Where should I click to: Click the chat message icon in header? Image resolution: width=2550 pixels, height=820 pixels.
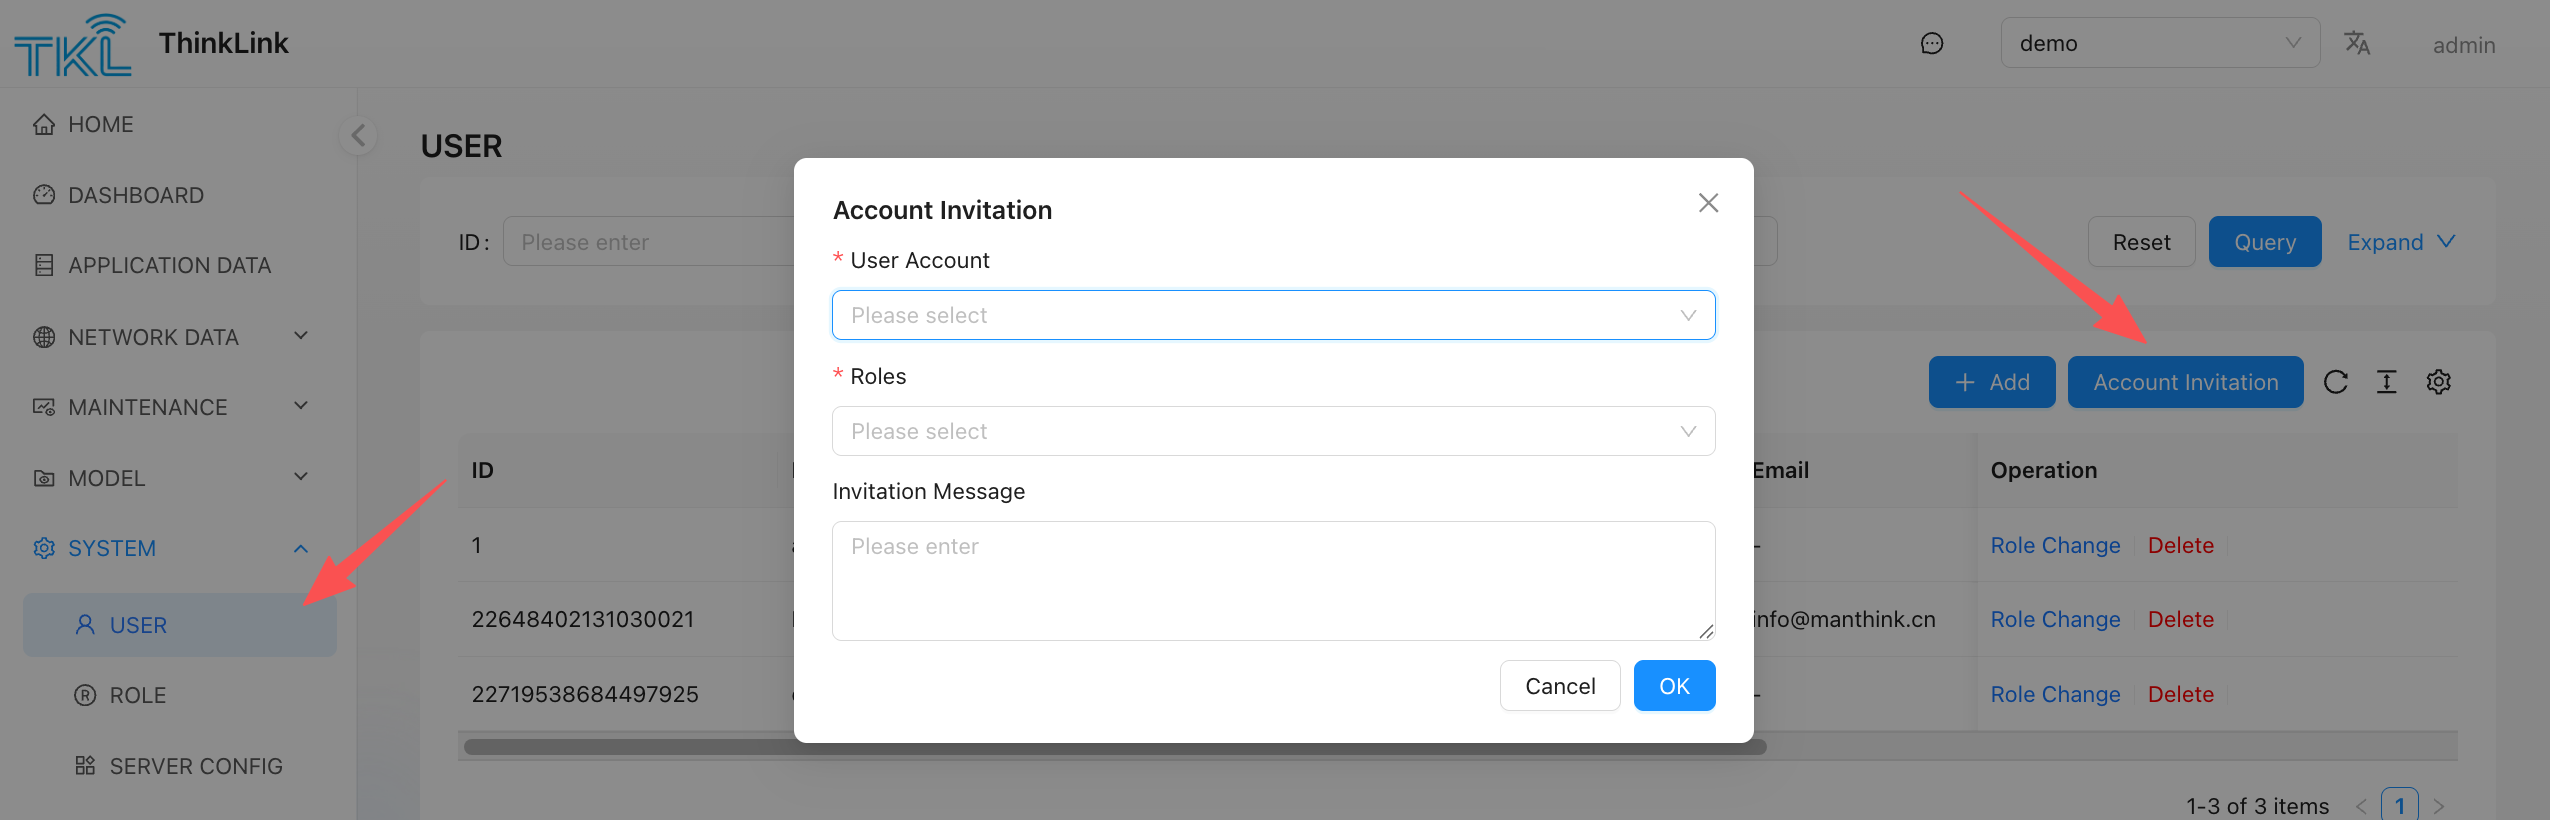1931,44
